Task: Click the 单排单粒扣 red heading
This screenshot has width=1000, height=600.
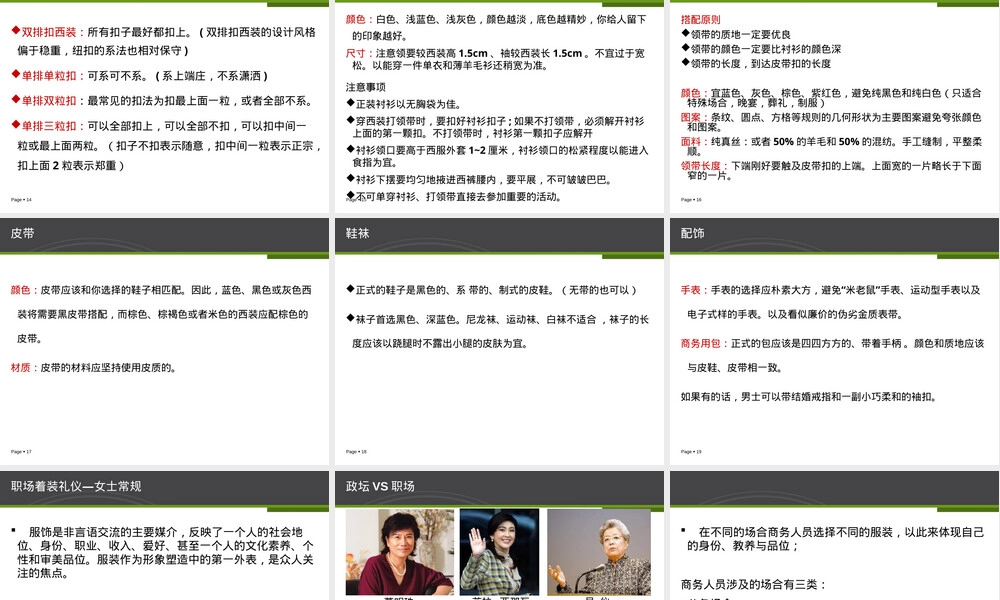Action: pyautogui.click(x=48, y=76)
